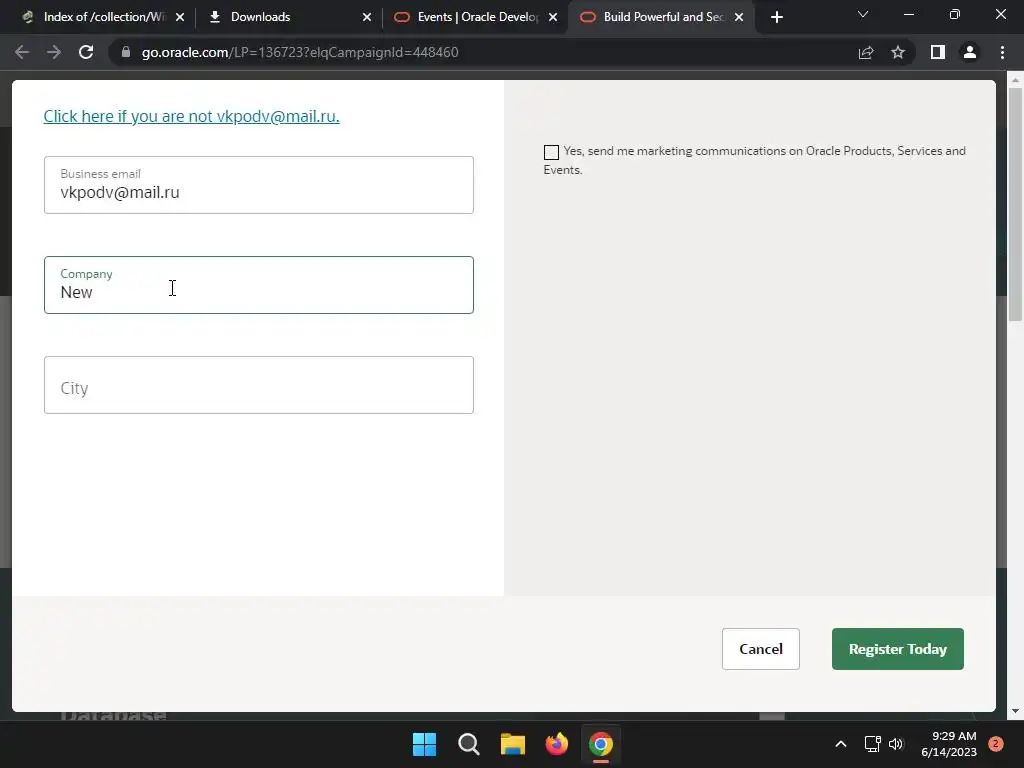The width and height of the screenshot is (1024, 768).
Task: View site security lock icon
Action: click(126, 52)
